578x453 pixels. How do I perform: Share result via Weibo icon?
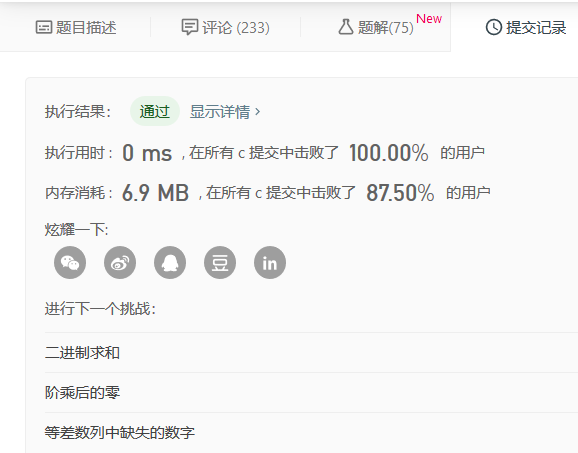(x=120, y=262)
